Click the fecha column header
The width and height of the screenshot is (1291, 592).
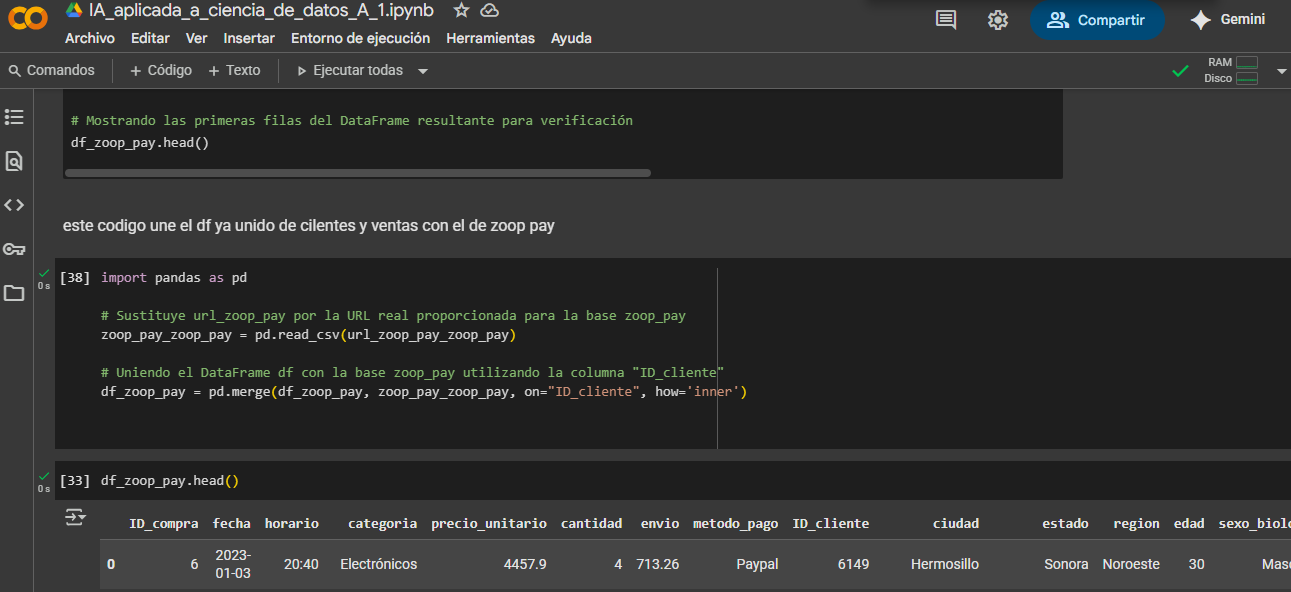coord(232,523)
